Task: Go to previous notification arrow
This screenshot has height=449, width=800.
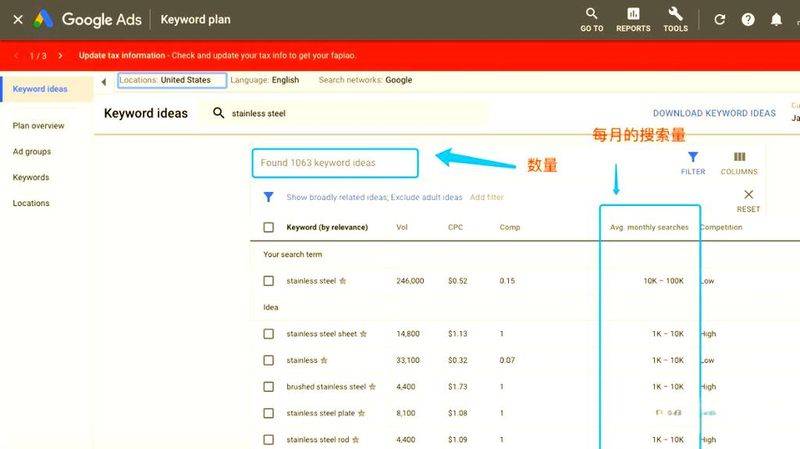Action: coord(16,56)
